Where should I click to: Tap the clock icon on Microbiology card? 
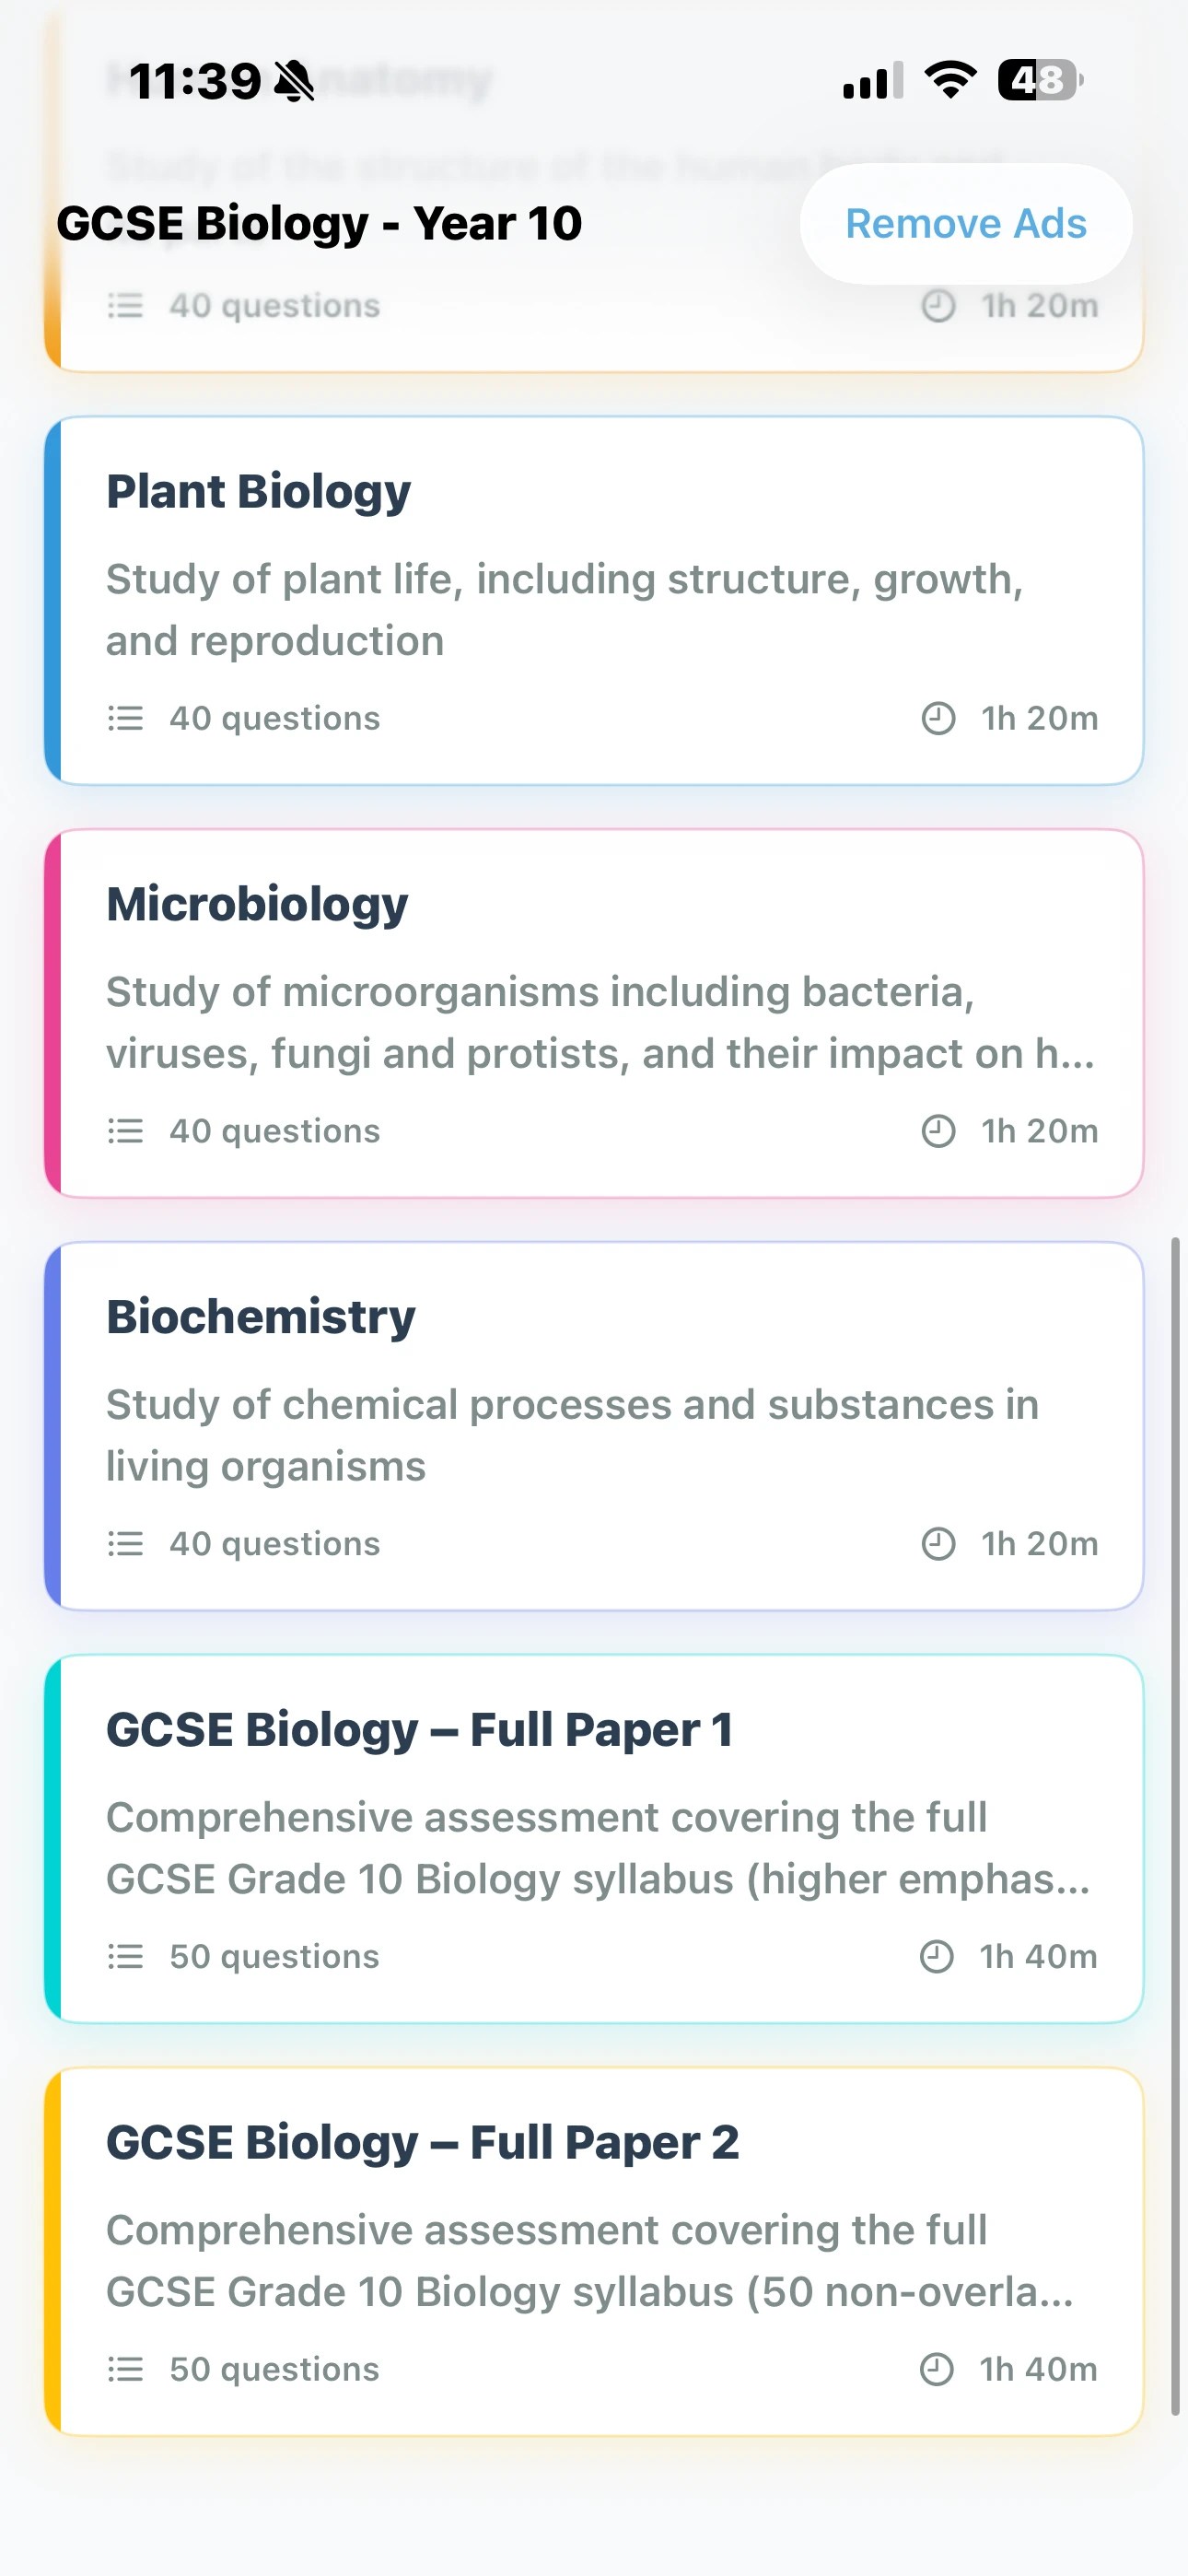(937, 1132)
